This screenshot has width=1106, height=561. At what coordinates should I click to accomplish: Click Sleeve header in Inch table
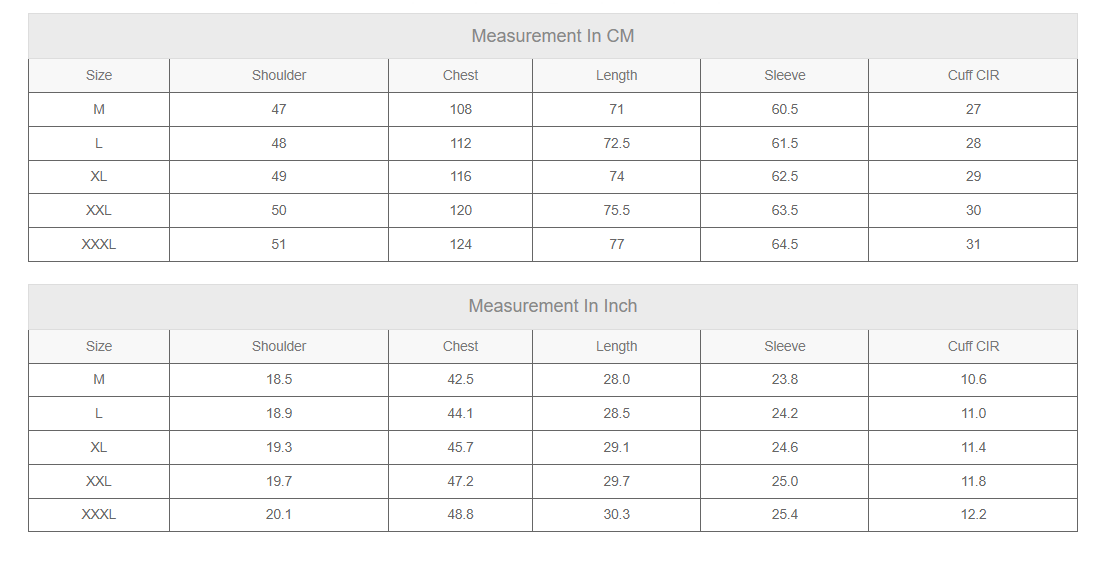[x=784, y=346]
